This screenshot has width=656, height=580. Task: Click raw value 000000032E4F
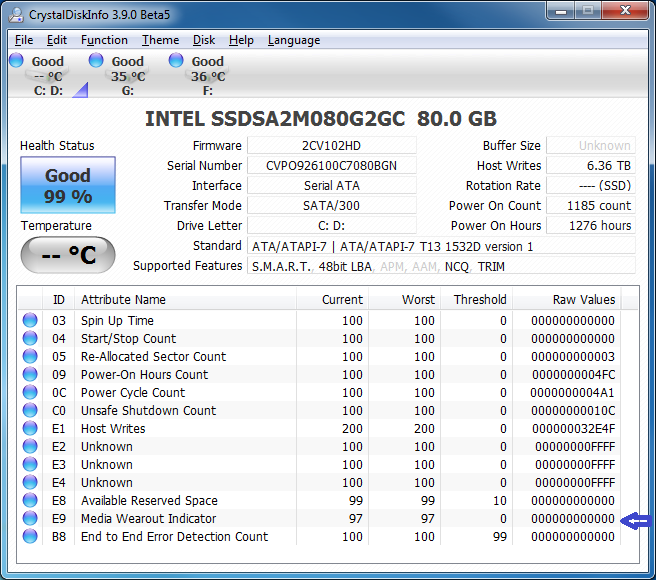point(574,429)
